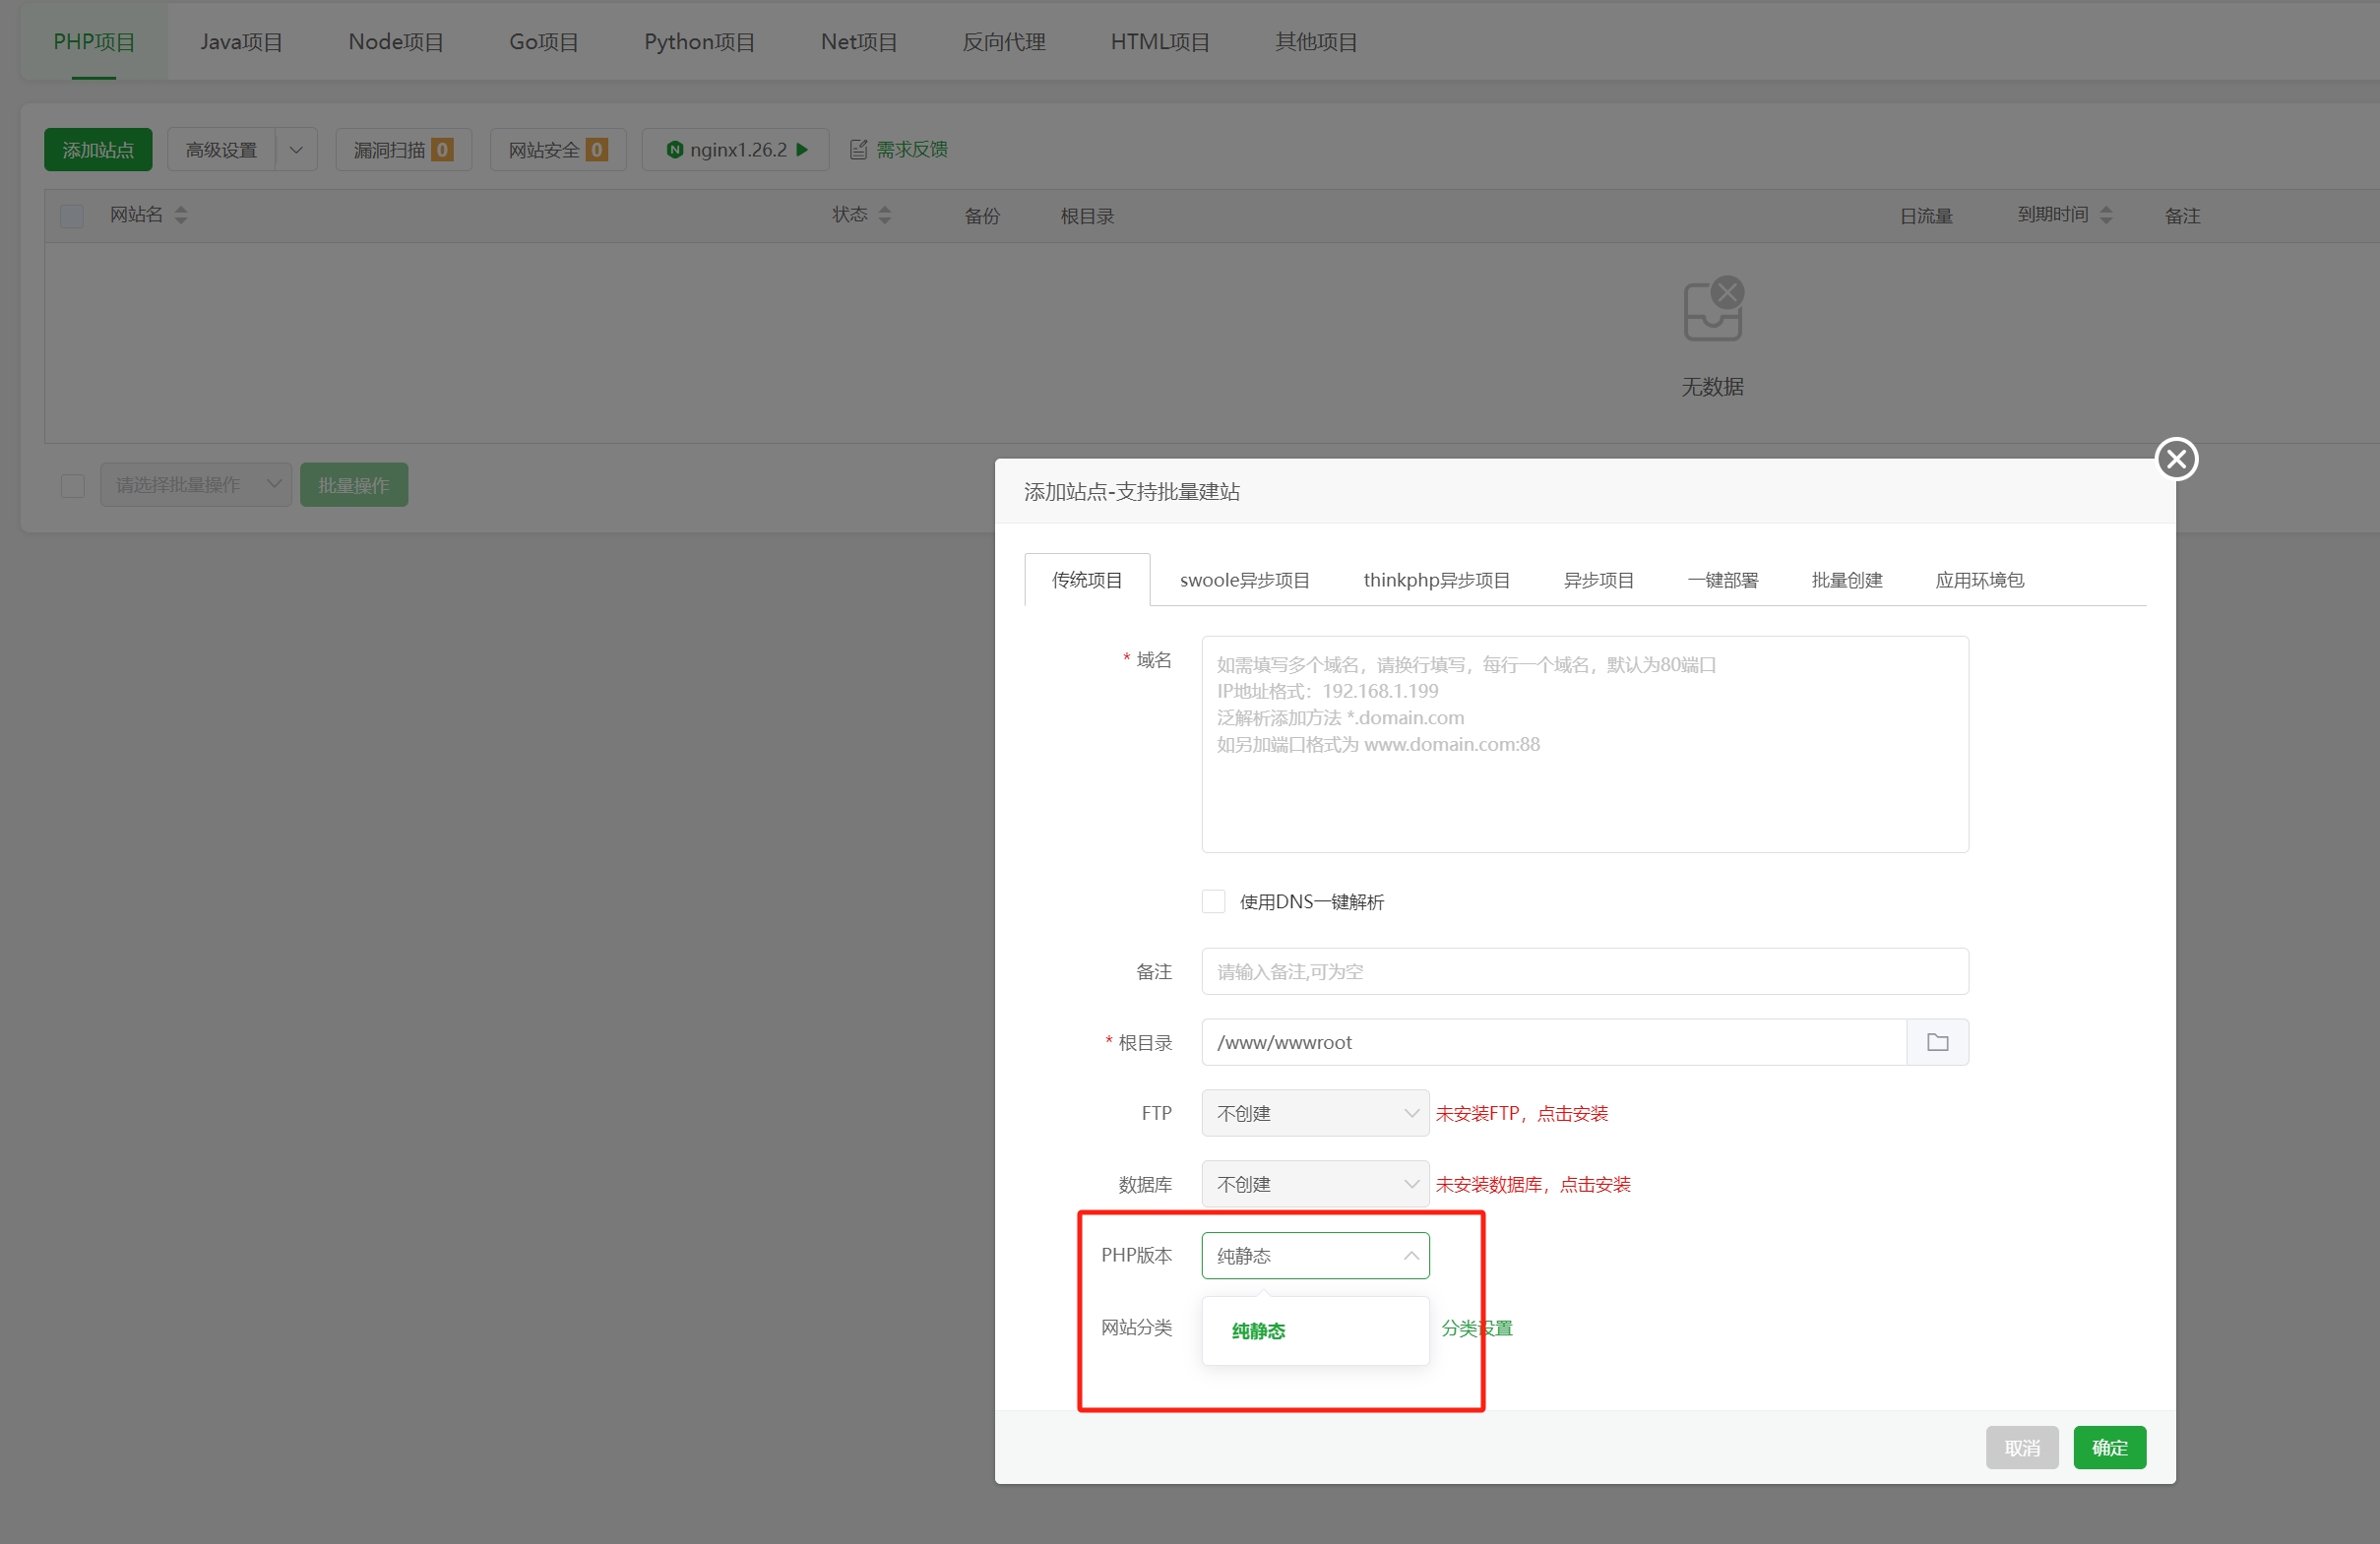This screenshot has height=1544, width=2380.
Task: Open 请选择批量操作 dropdown
Action: 196,485
